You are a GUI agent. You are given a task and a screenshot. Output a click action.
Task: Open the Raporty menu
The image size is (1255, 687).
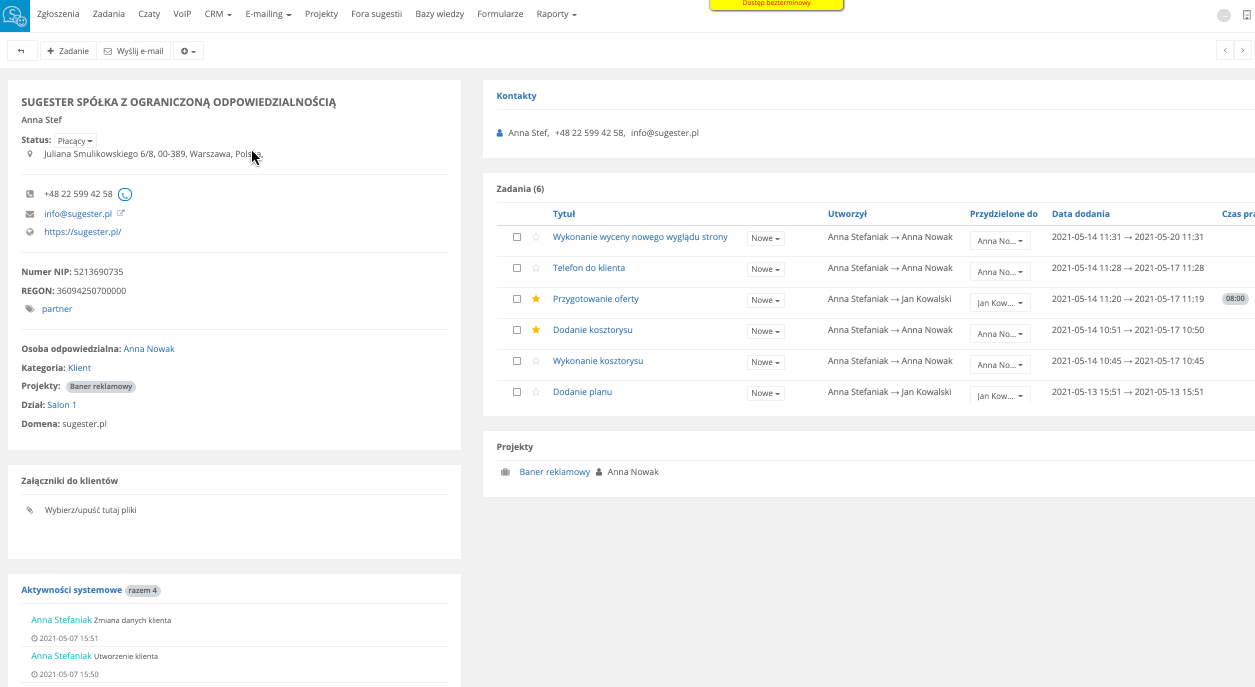pos(556,14)
